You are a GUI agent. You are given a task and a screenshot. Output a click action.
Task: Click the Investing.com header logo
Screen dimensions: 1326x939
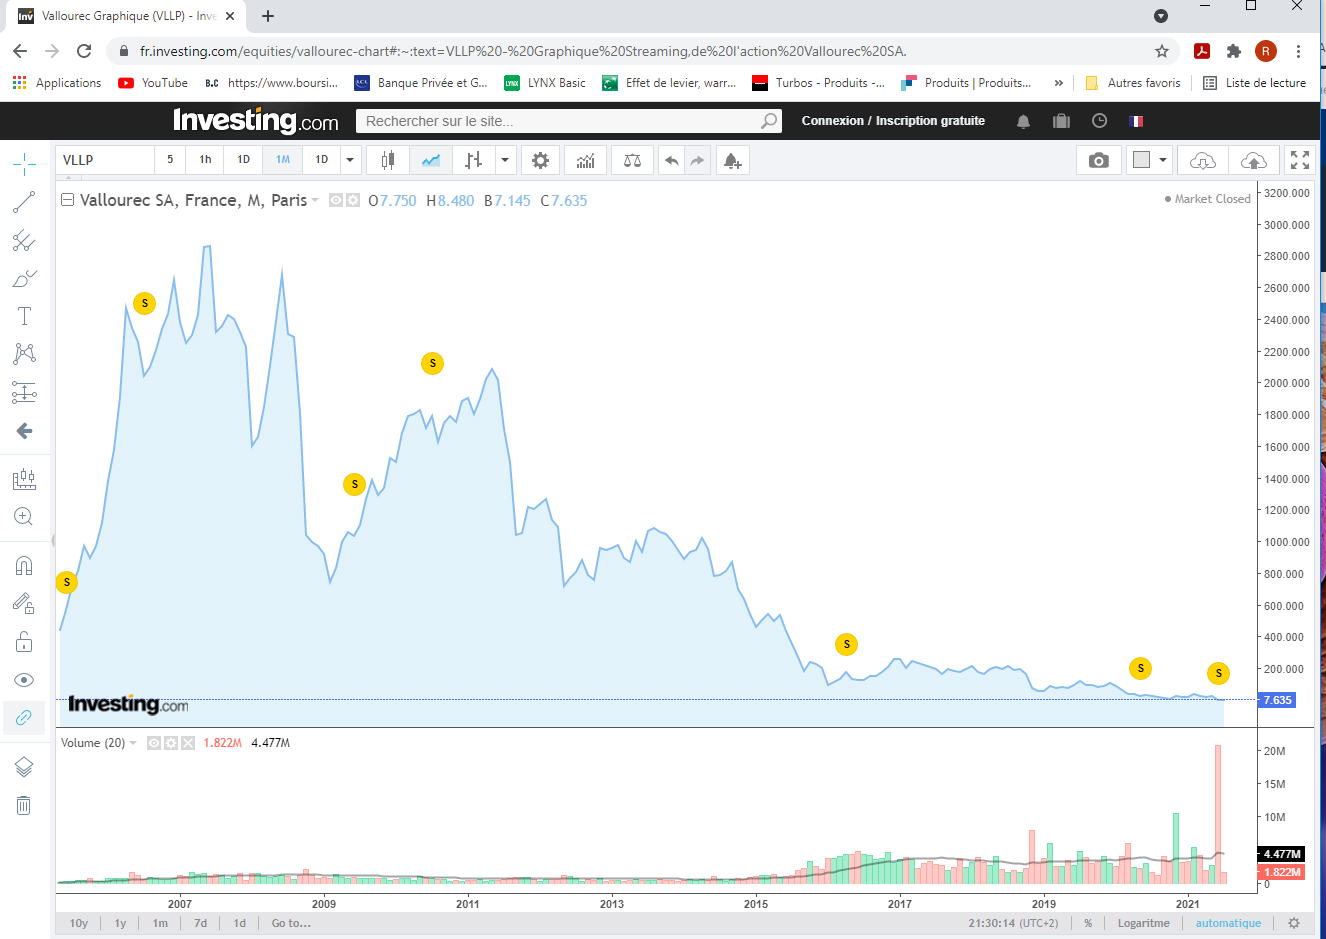pos(256,120)
